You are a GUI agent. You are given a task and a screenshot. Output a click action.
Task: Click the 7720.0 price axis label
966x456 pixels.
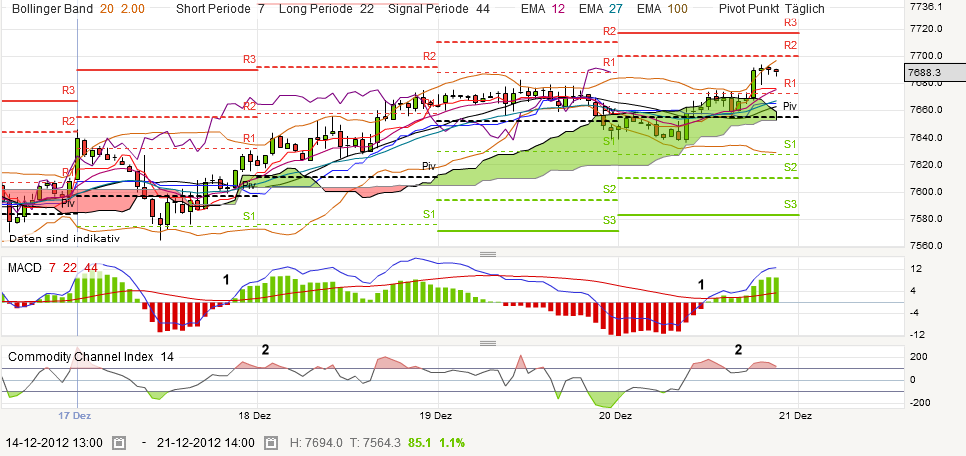[927, 28]
